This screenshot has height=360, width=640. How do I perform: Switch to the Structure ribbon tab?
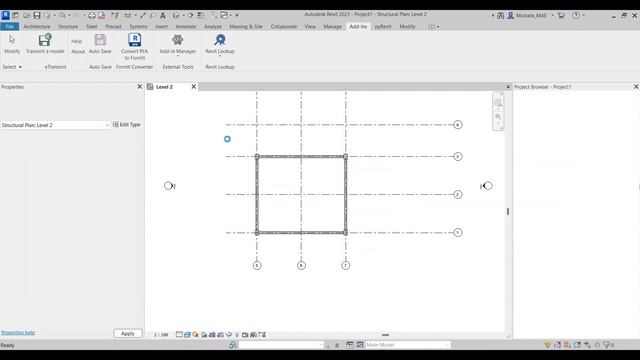coord(68,27)
